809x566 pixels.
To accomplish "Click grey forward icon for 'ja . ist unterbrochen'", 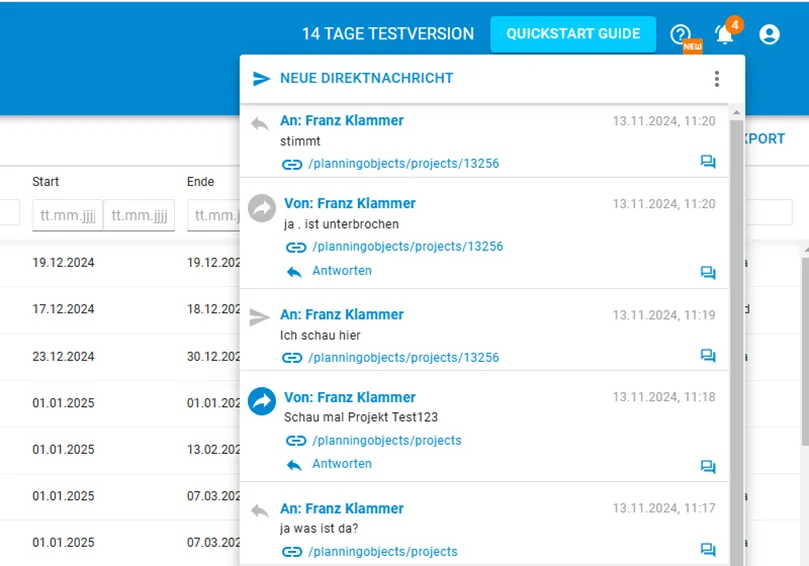I will pyautogui.click(x=262, y=208).
